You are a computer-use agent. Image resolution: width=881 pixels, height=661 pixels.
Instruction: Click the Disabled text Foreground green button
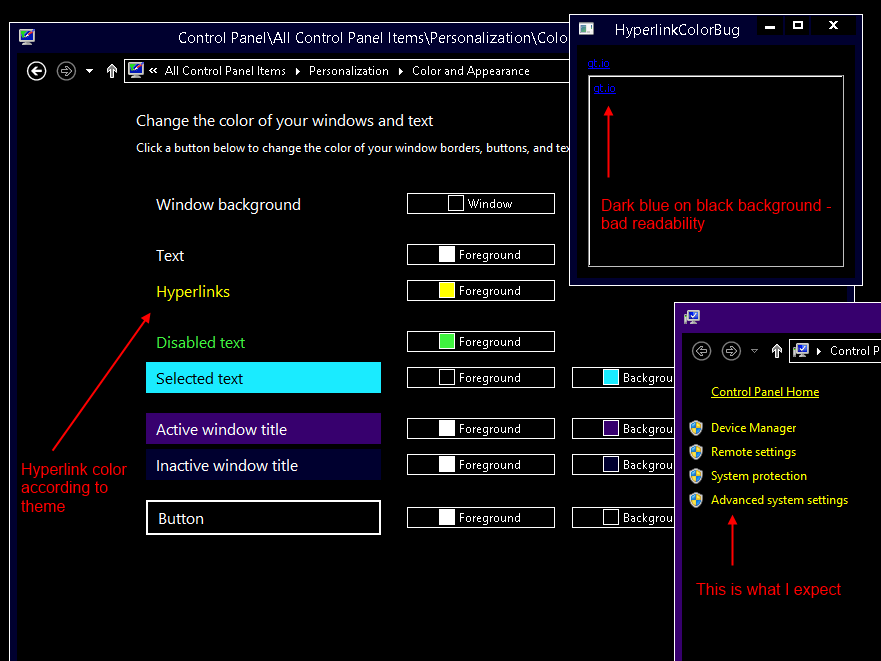[x=481, y=342]
